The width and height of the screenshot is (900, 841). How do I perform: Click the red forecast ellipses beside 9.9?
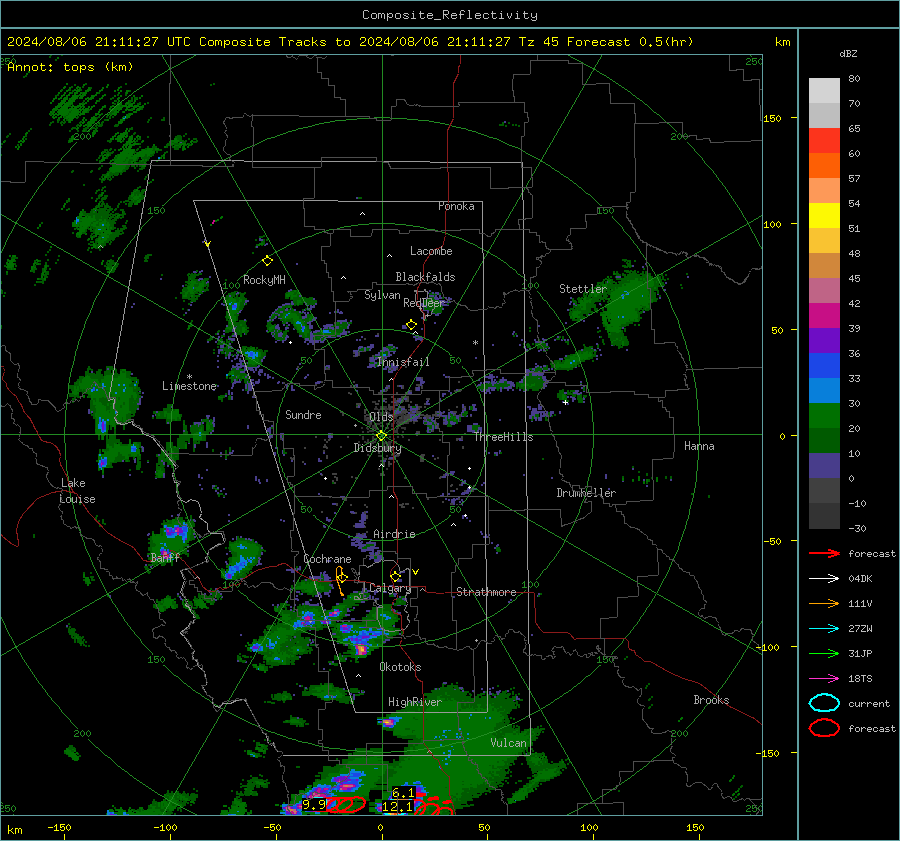(x=347, y=805)
